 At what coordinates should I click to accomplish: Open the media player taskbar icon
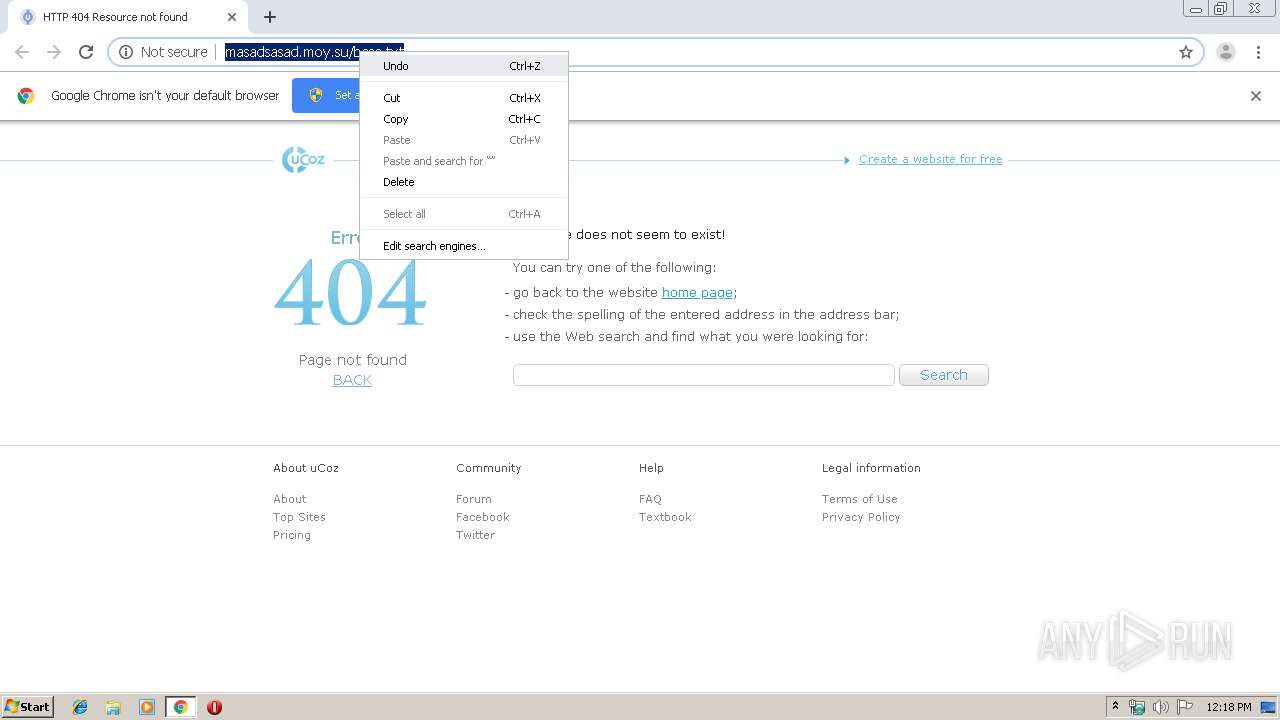(x=147, y=707)
